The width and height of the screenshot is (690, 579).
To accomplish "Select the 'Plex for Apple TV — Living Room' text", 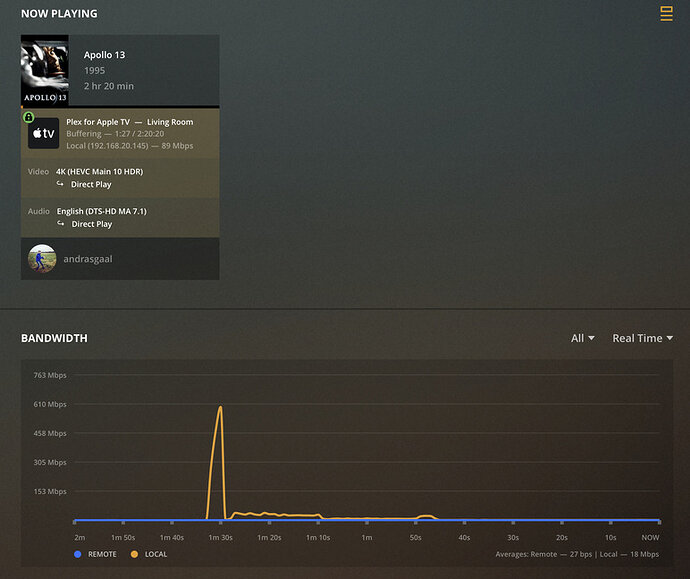I will pos(129,122).
